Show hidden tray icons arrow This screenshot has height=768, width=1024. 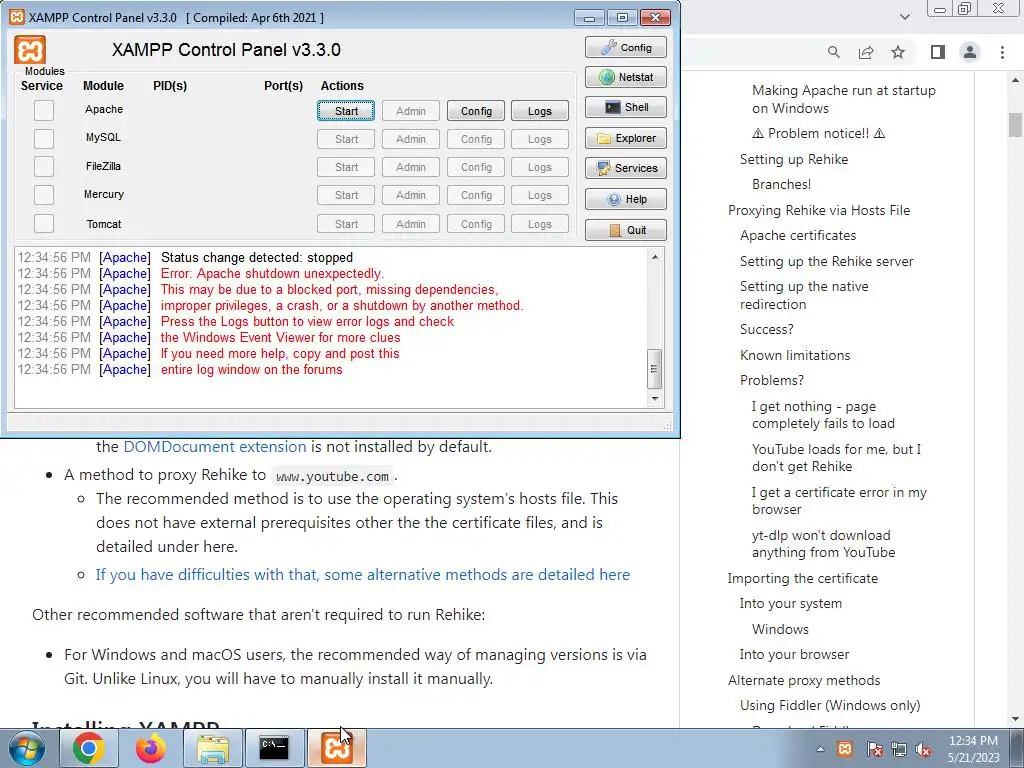click(820, 749)
